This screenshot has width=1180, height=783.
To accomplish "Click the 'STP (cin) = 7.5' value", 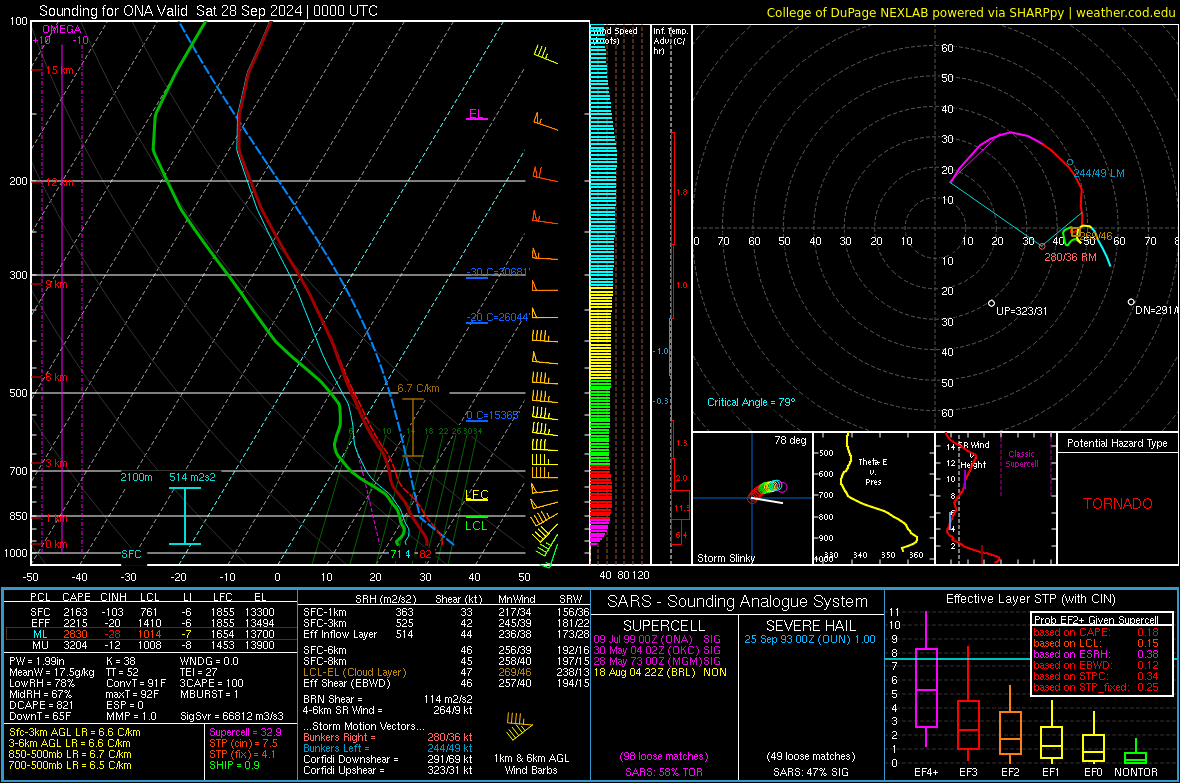I will click(x=243, y=743).
